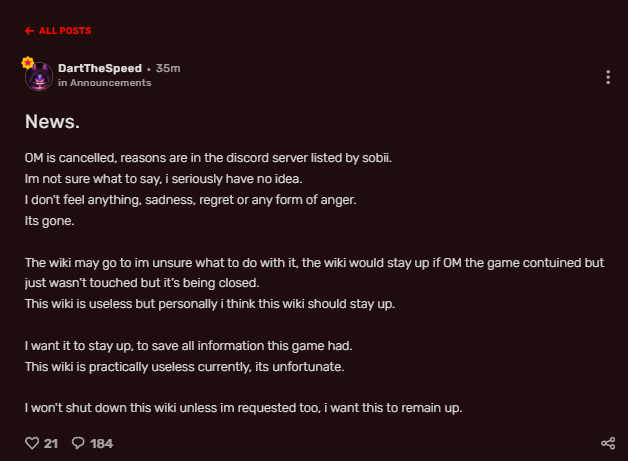Click the 35m post timestamp
The width and height of the screenshot is (628, 461).
pyautogui.click(x=168, y=68)
